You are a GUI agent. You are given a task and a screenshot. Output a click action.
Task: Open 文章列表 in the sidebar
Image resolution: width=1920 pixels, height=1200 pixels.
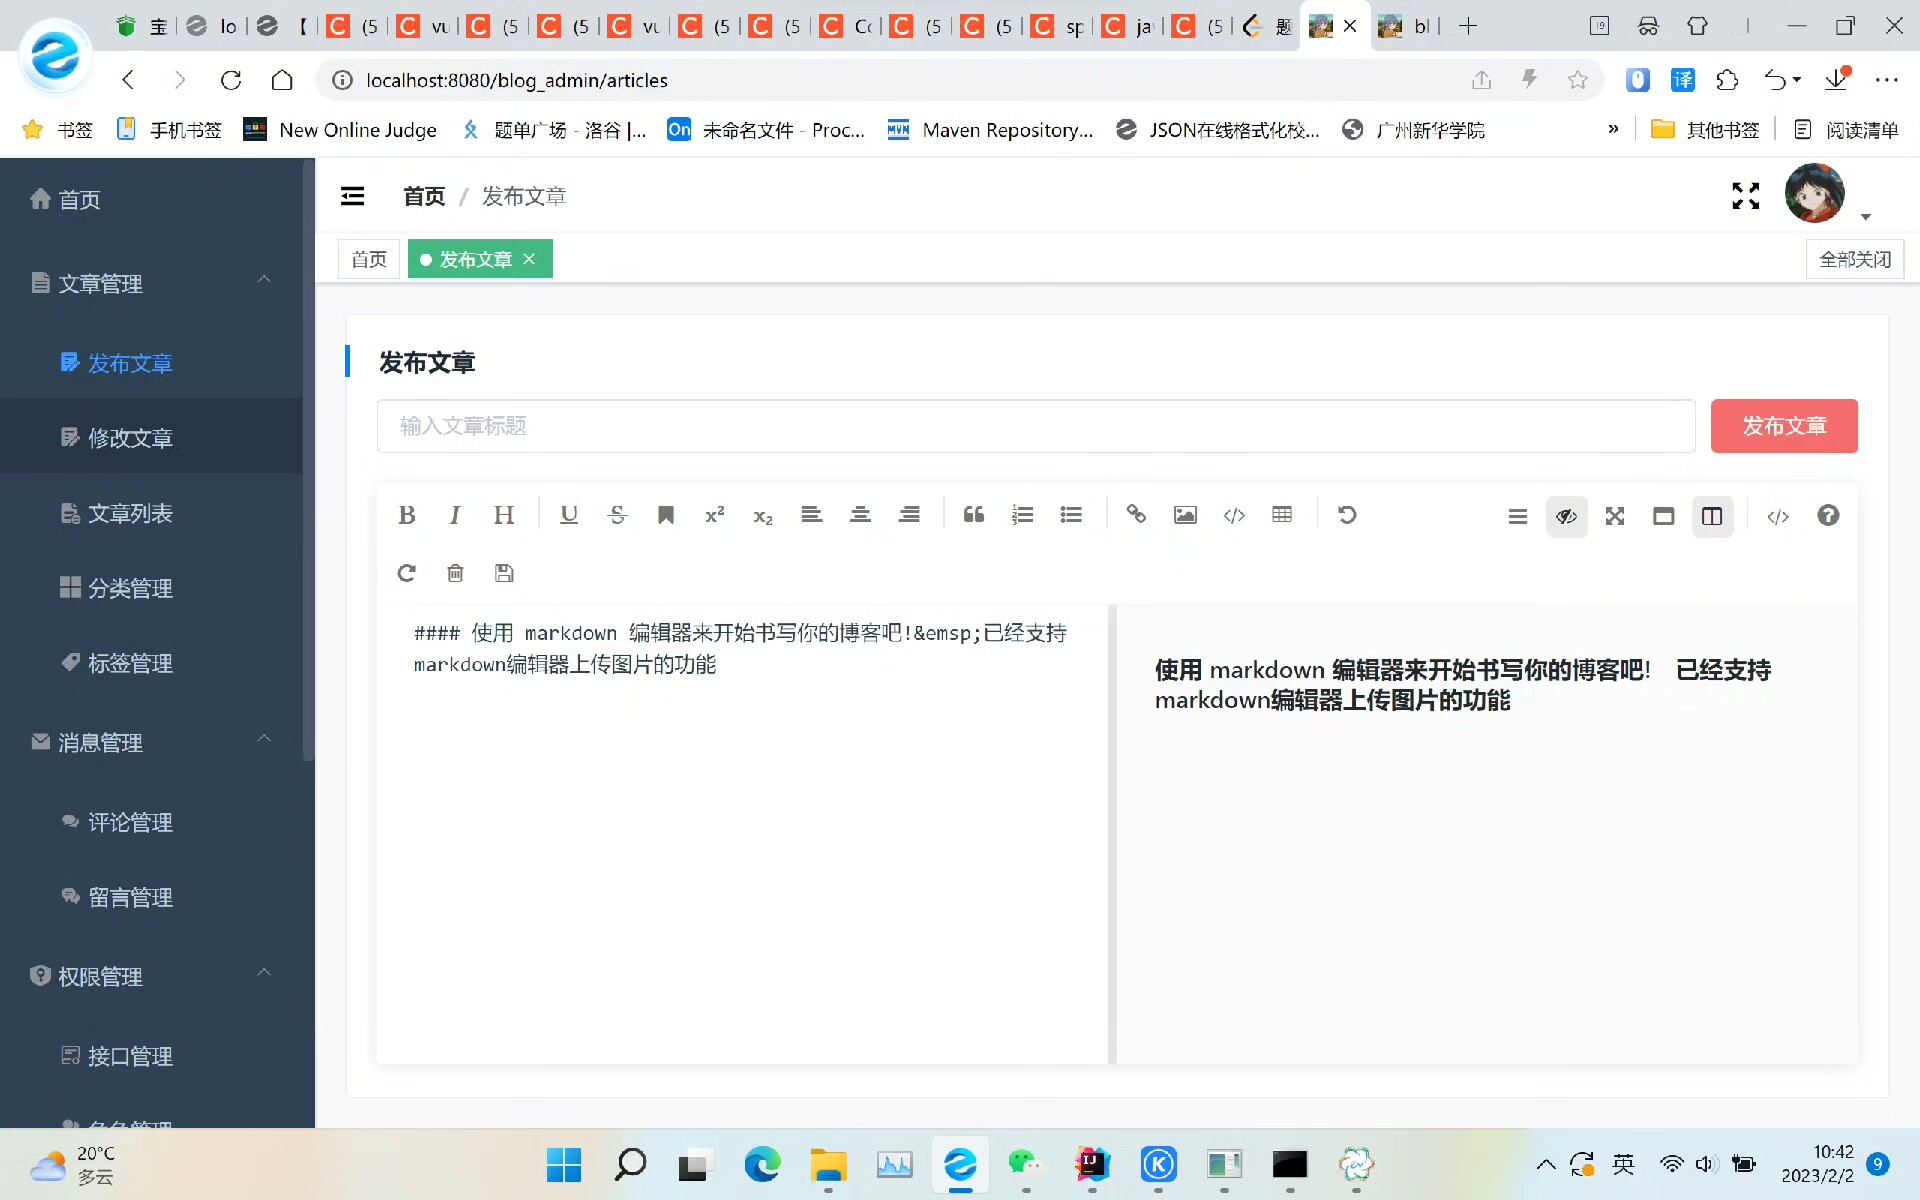tap(130, 513)
